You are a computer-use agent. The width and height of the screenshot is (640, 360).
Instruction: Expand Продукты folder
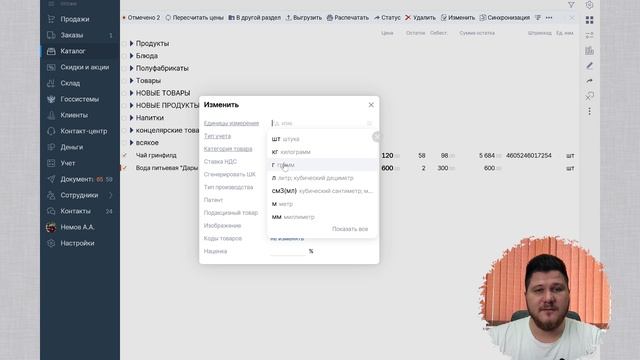pos(131,43)
